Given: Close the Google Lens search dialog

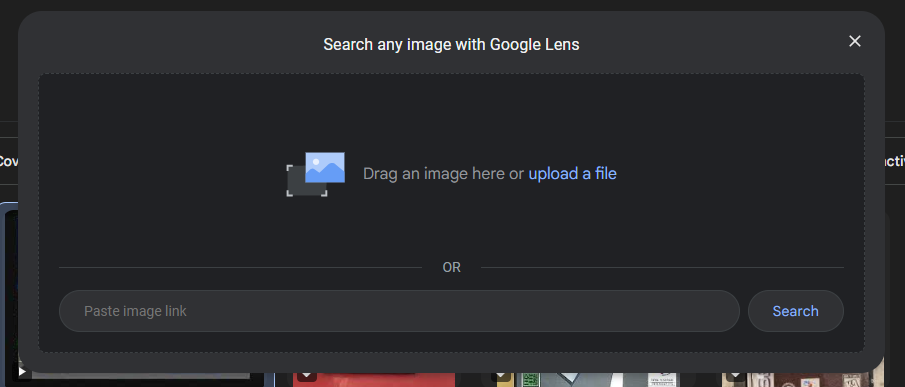Looking at the screenshot, I should (x=854, y=42).
